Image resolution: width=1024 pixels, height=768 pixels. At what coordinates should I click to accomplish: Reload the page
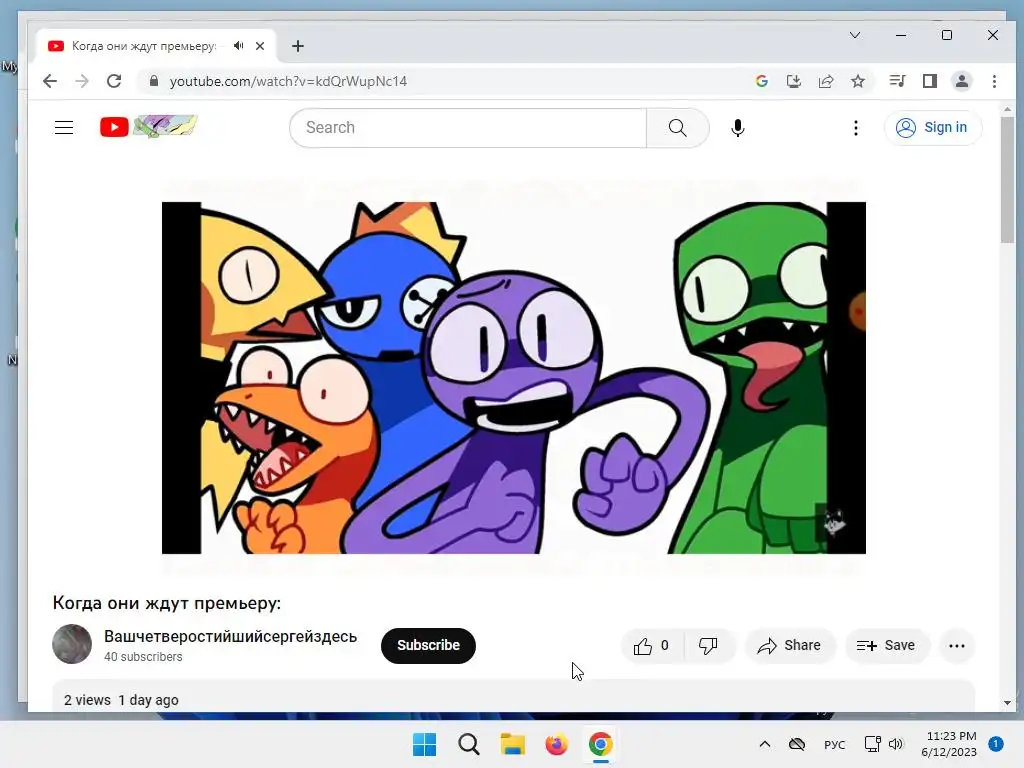[114, 81]
